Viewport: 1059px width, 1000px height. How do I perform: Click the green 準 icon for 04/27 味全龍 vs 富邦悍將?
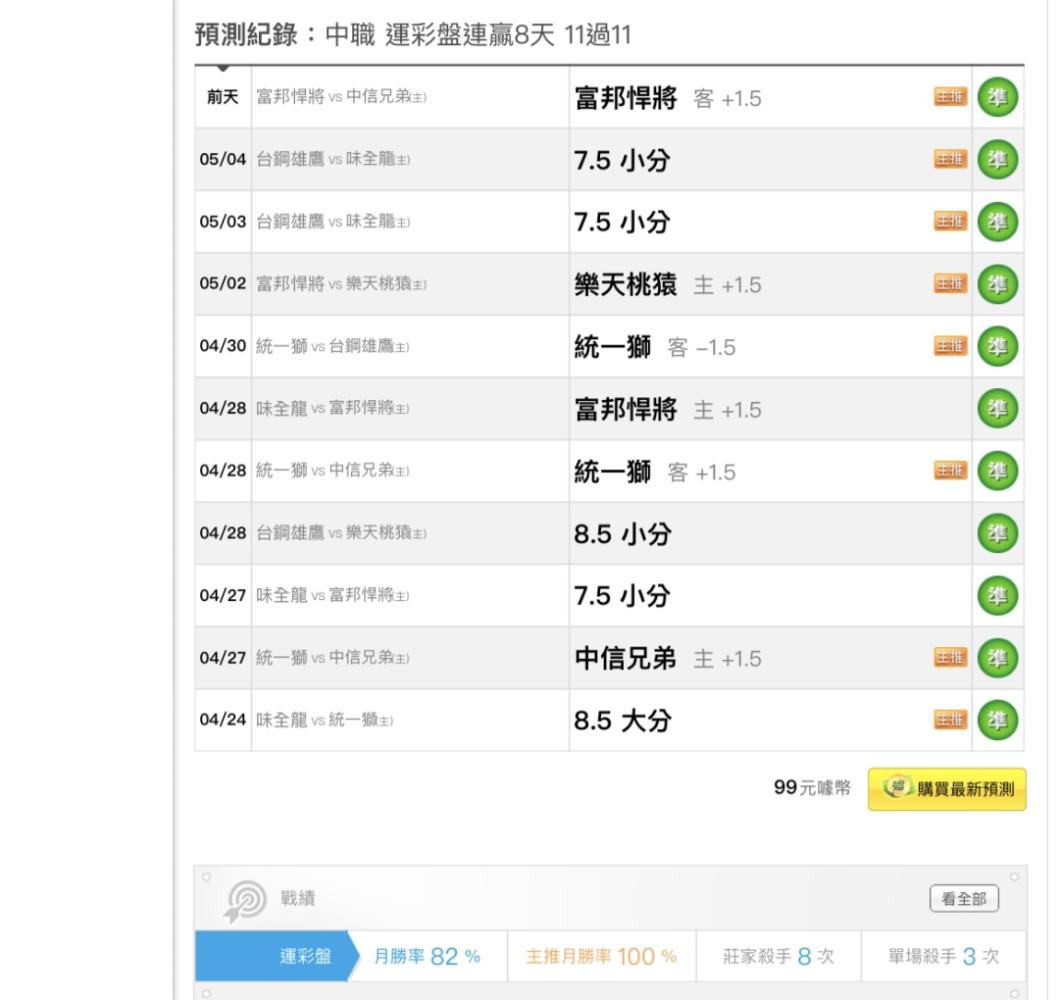point(998,596)
